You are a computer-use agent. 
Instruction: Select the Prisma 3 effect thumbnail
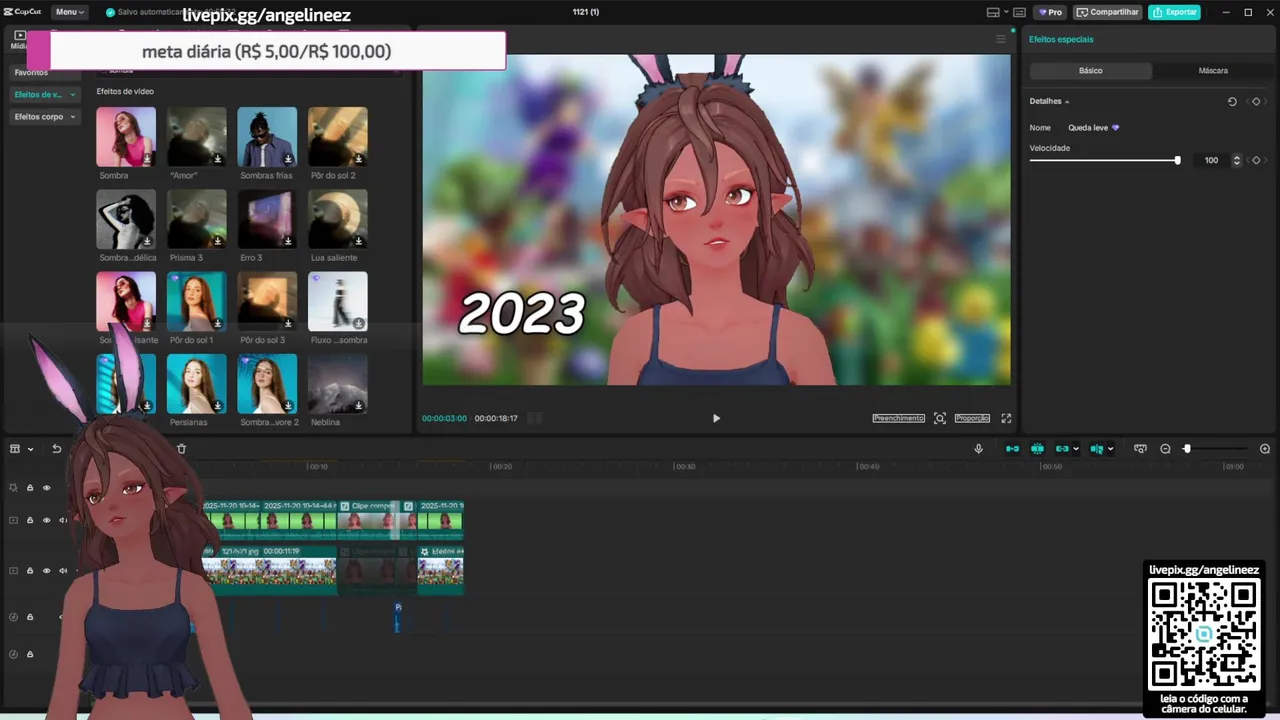coord(196,219)
